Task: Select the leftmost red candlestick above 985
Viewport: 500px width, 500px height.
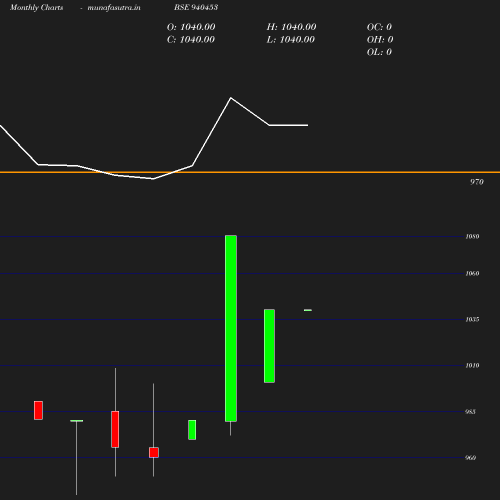Action: (x=38, y=410)
